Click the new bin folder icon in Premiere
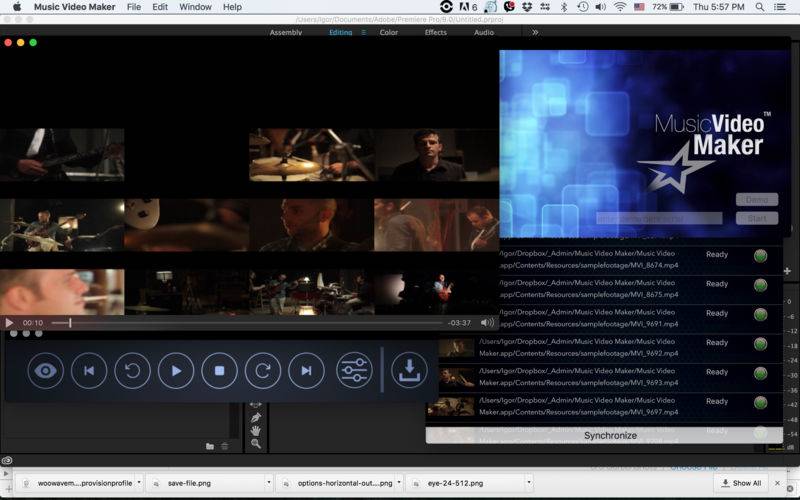The width and height of the screenshot is (800, 500). (210, 446)
